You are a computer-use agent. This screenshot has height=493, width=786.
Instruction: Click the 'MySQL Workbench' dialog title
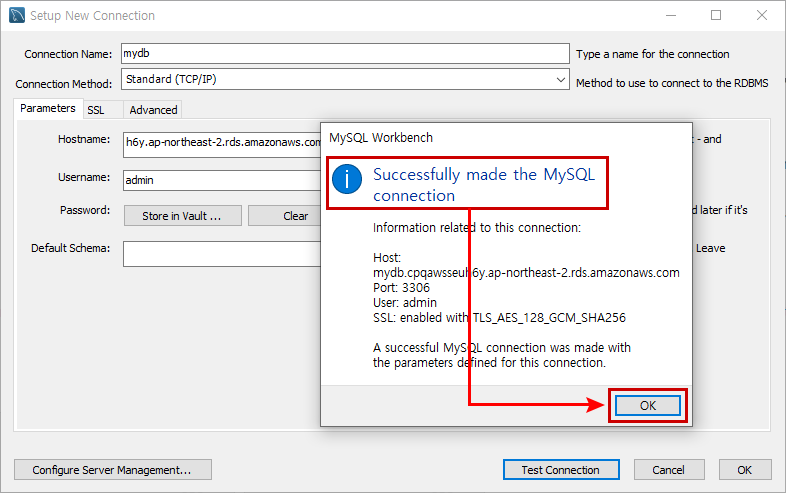point(381,137)
